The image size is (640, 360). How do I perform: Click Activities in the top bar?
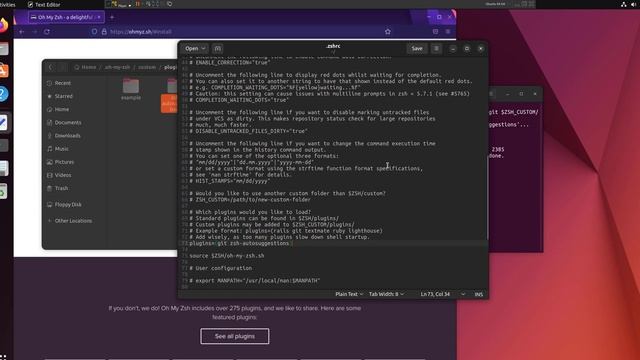pyautogui.click(x=7, y=4)
